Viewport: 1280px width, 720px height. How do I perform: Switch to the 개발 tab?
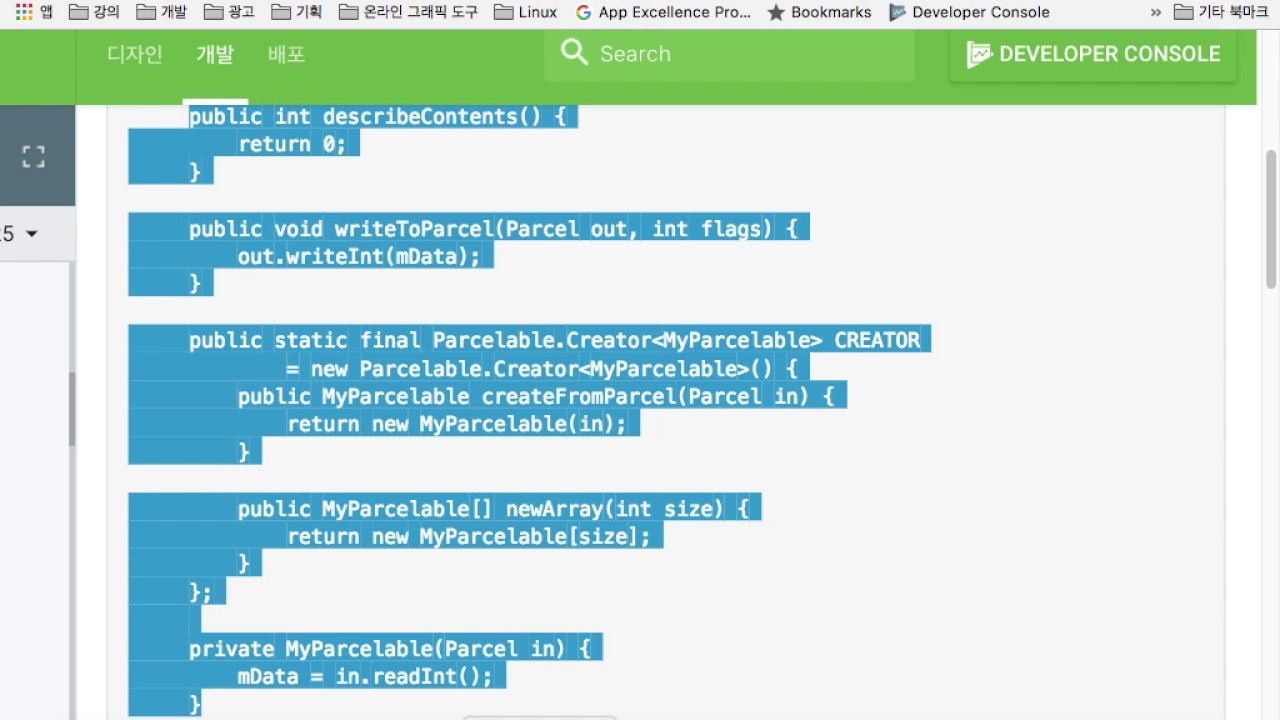[215, 54]
